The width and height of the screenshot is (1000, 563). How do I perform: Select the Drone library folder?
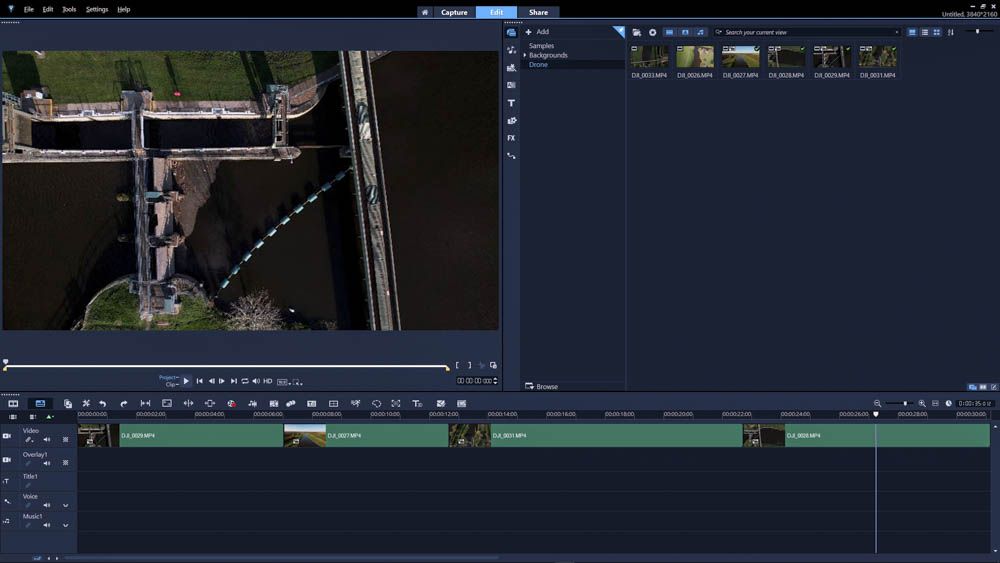tap(538, 65)
